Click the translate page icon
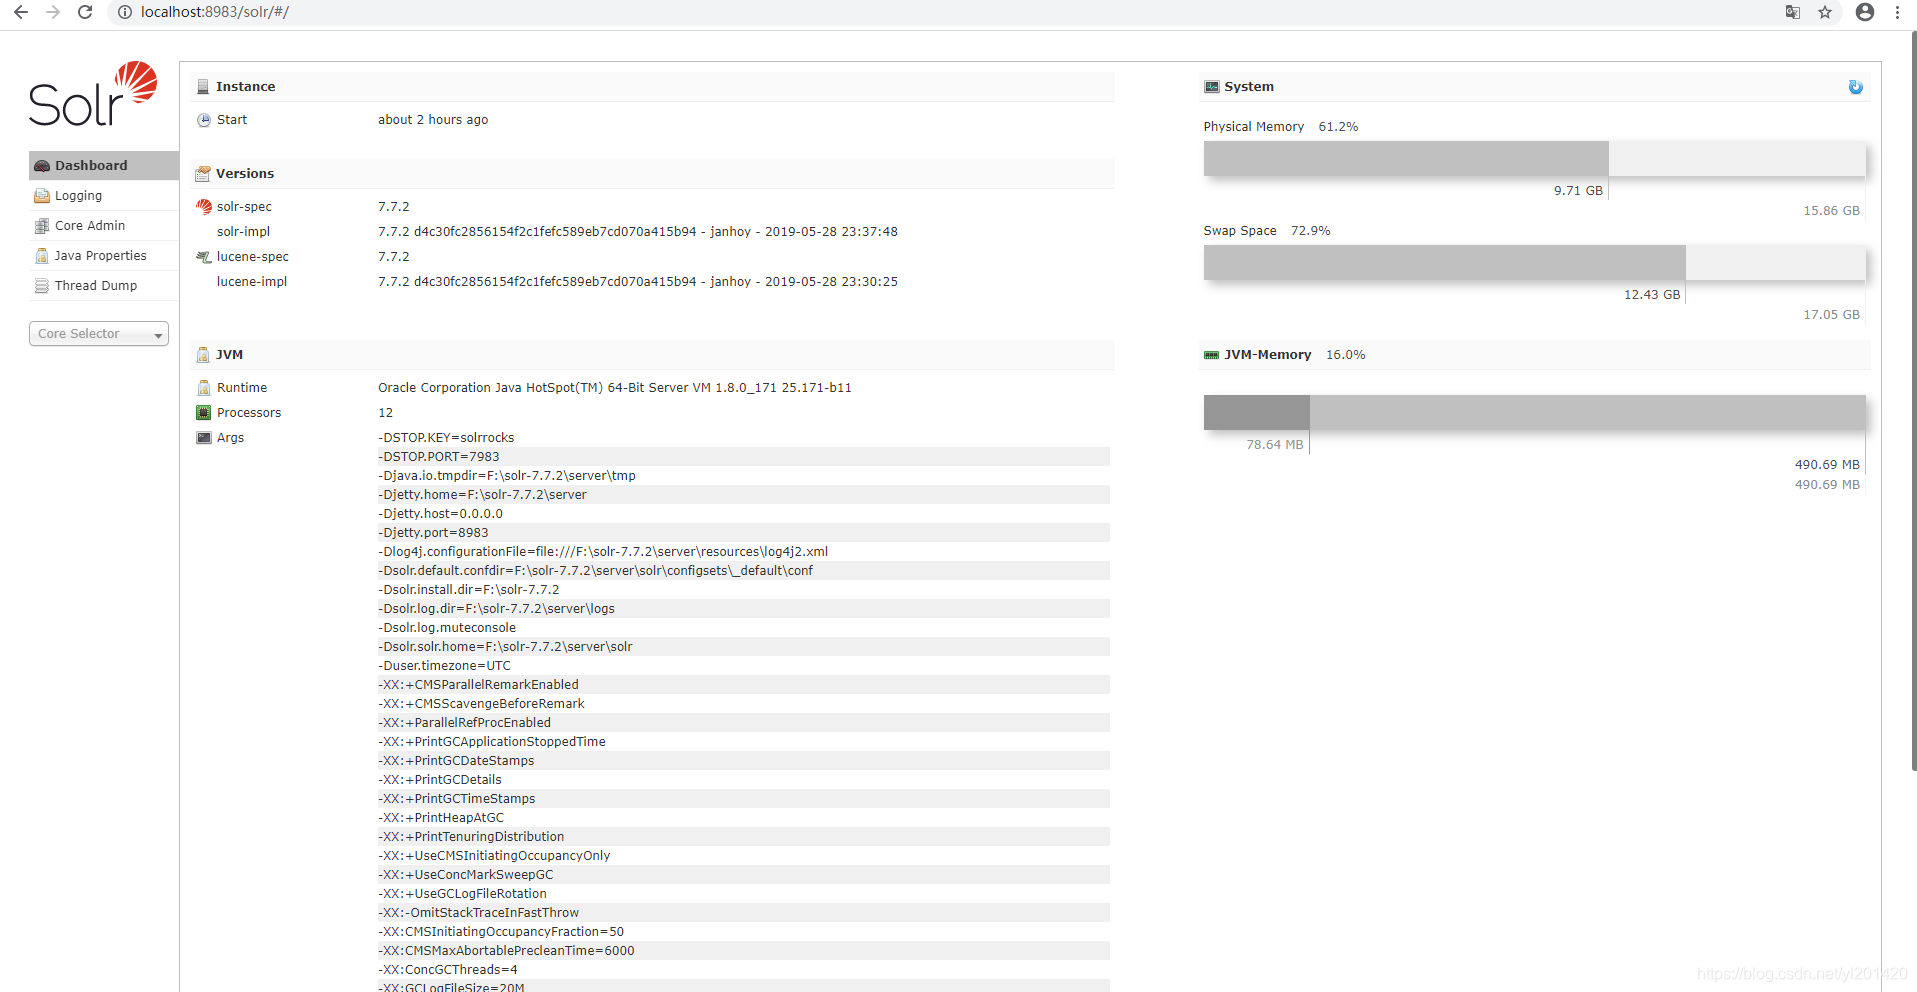 tap(1793, 12)
